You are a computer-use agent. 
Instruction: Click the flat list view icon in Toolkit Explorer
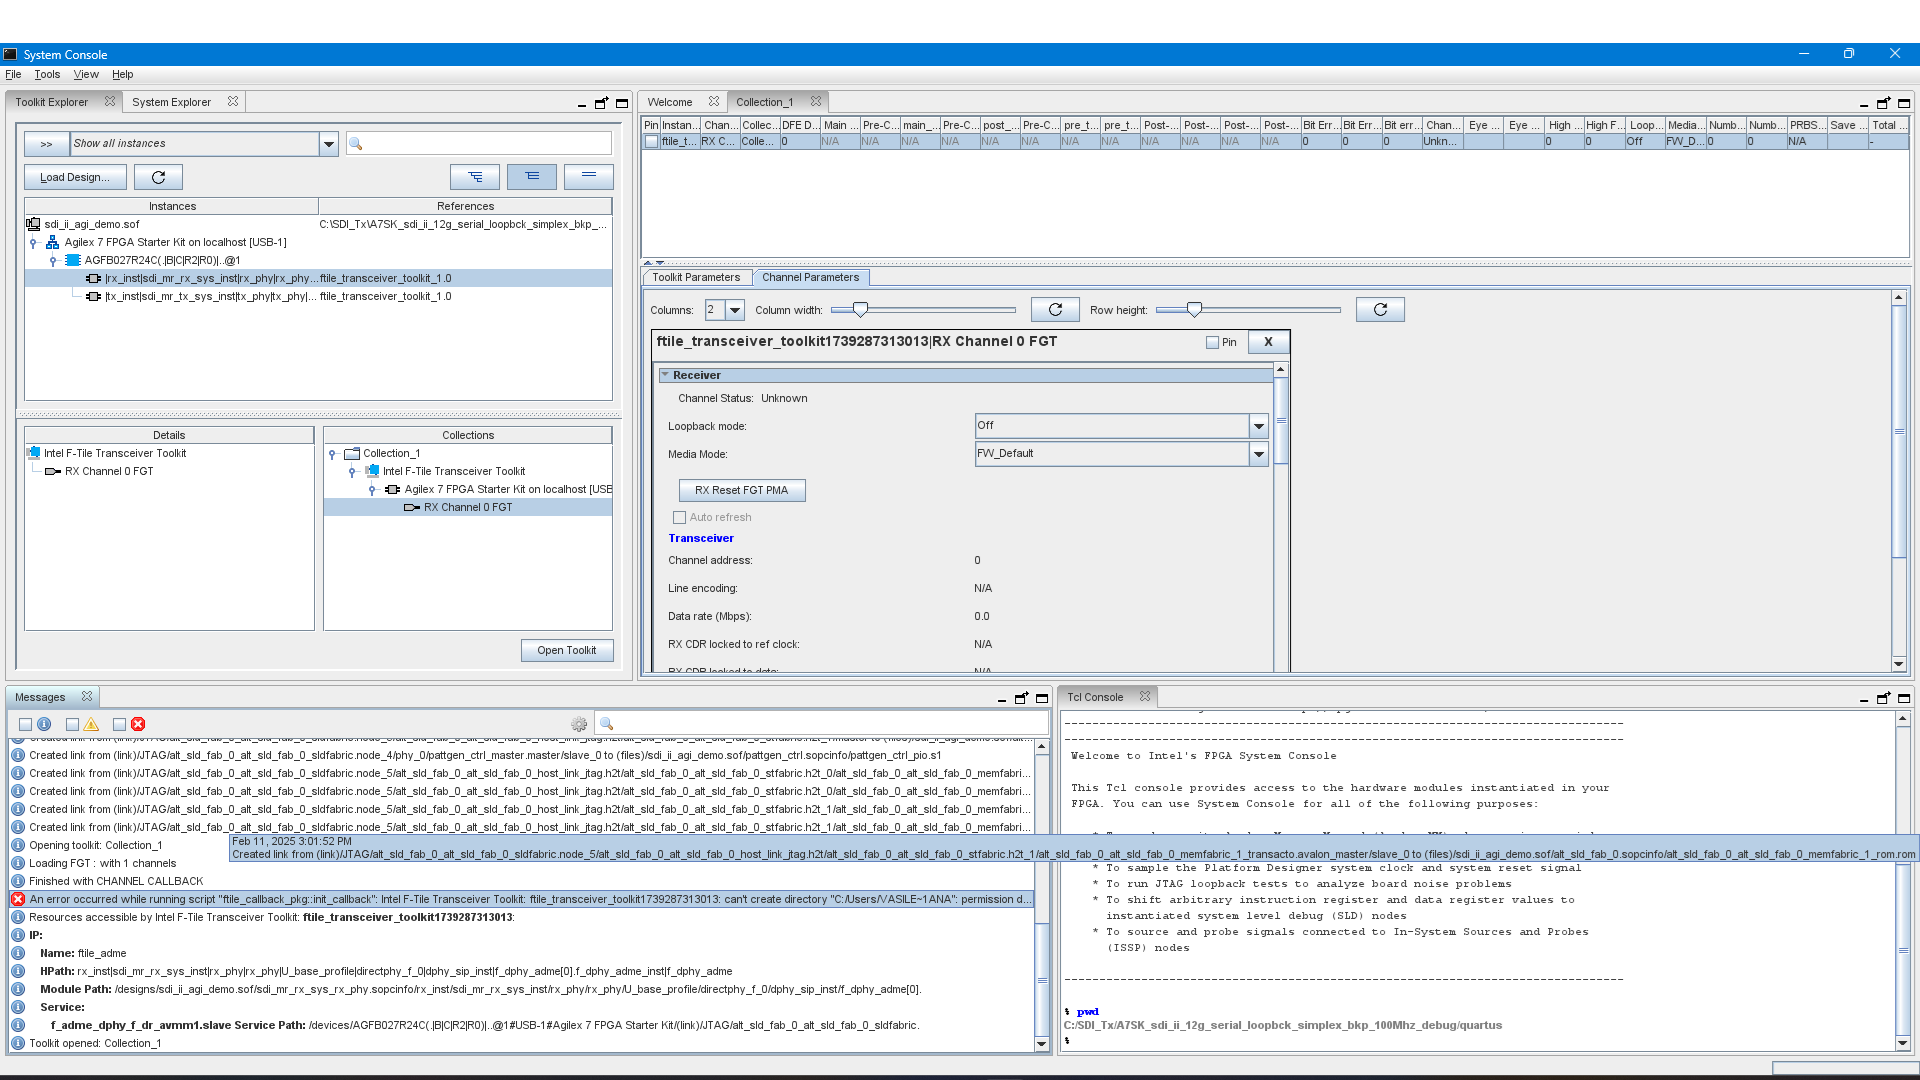pyautogui.click(x=589, y=177)
